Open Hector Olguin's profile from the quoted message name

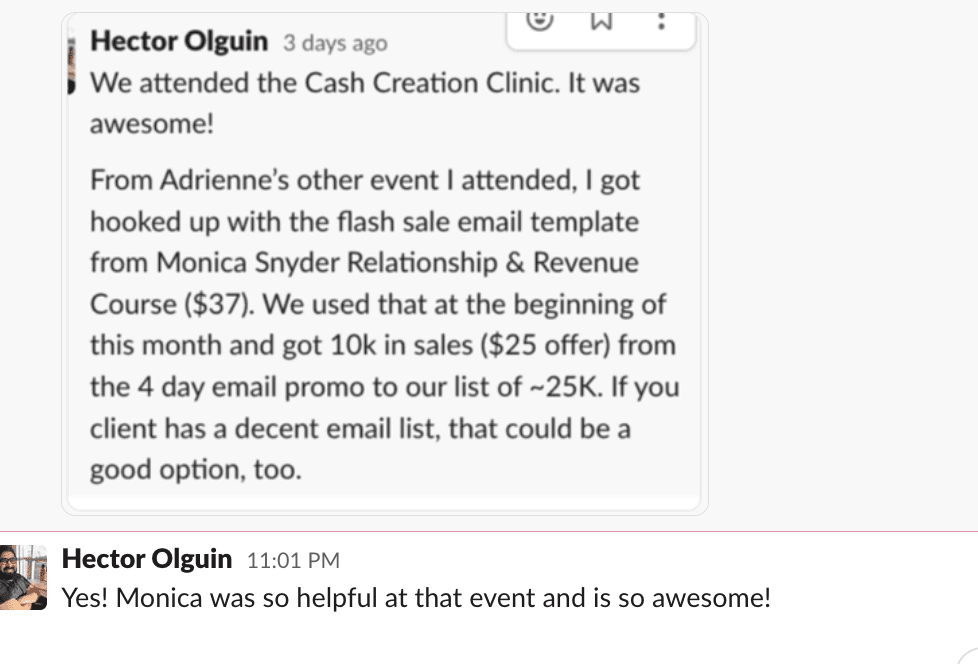[x=179, y=42]
